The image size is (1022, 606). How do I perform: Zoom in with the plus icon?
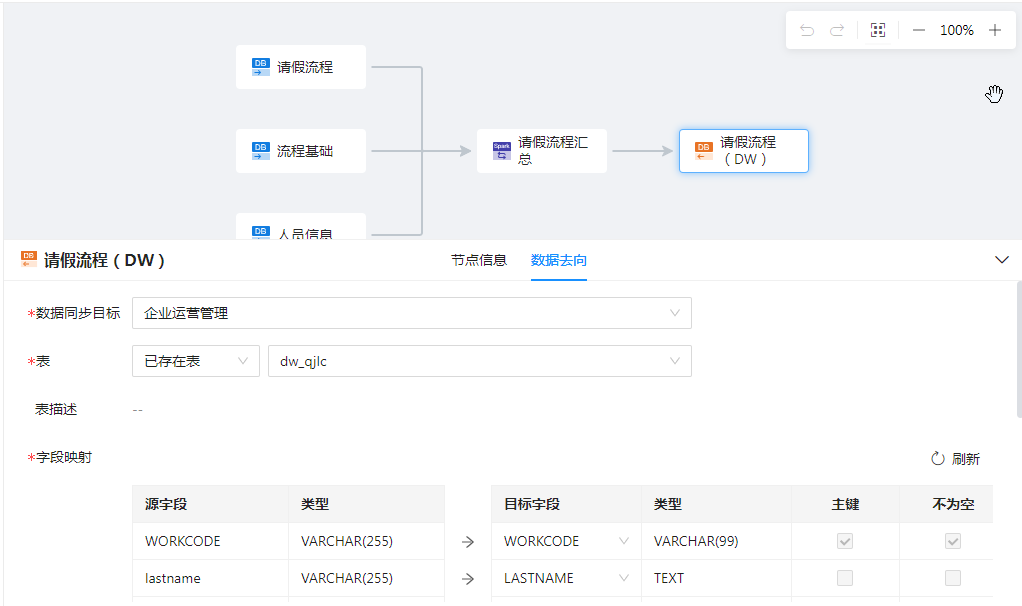(x=995, y=31)
